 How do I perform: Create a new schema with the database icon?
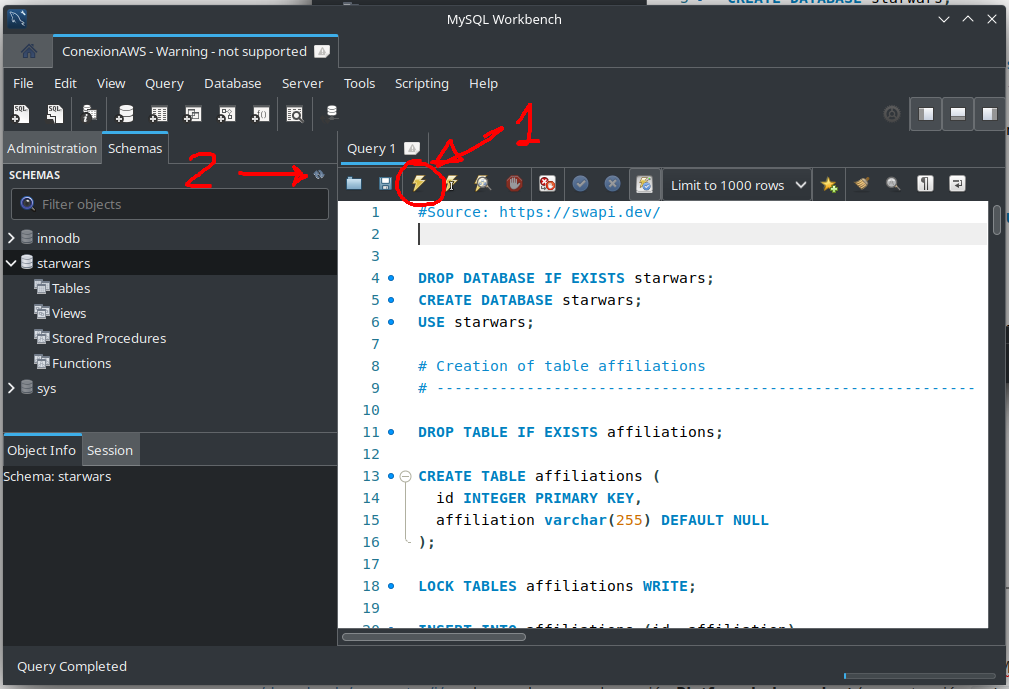click(123, 113)
